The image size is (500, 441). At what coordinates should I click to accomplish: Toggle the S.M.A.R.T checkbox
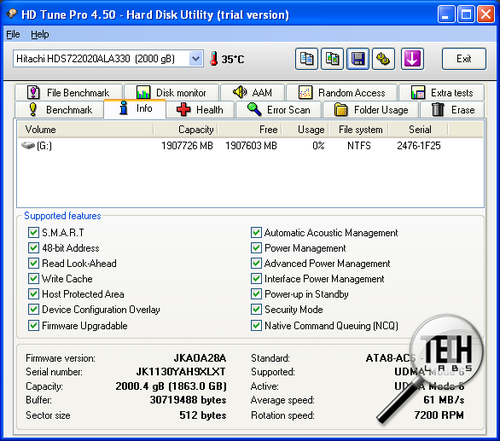tap(33, 232)
